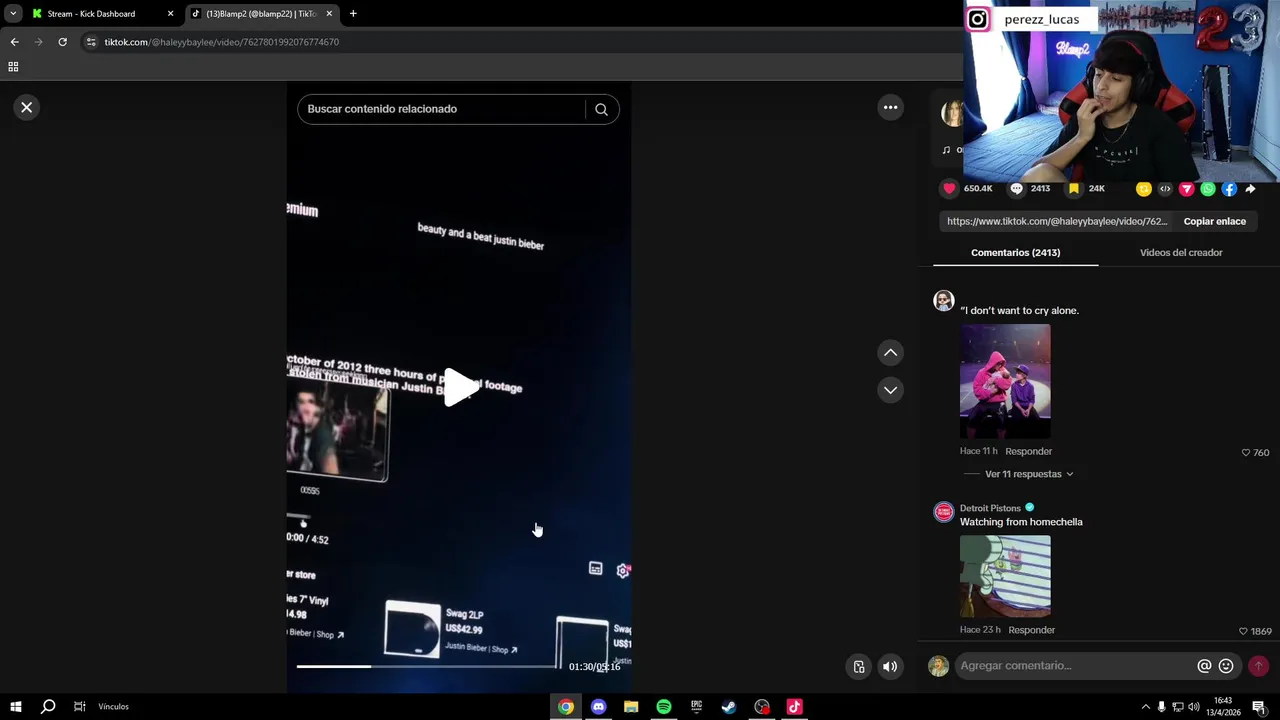Switch to 'Videos del creador' tab
Viewport: 1280px width, 720px height.
1181,253
